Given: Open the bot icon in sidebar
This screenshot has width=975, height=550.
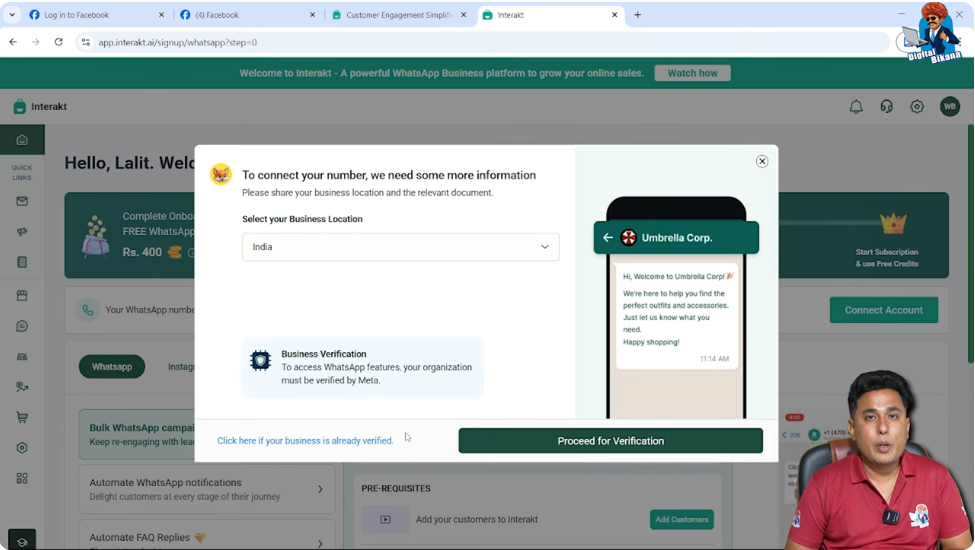Looking at the screenshot, I should pyautogui.click(x=22, y=357).
